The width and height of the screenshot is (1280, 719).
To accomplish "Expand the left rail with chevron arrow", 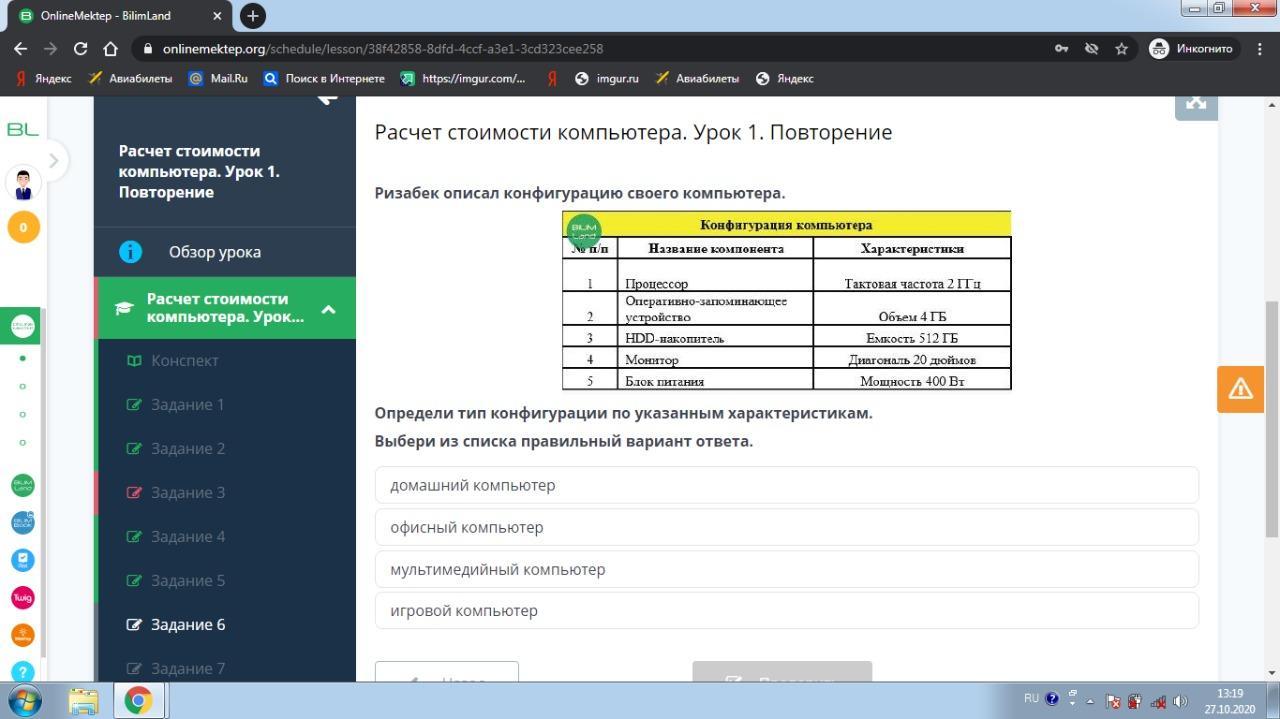I will pos(53,160).
